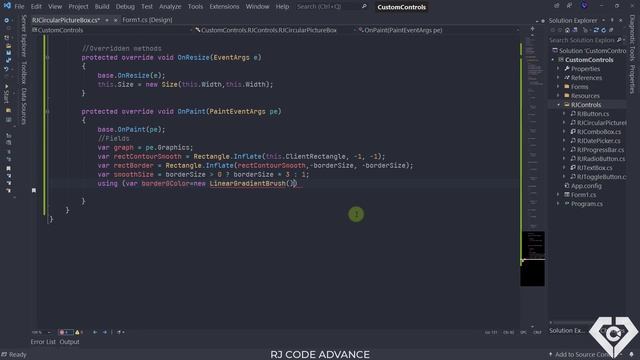This screenshot has height=360, width=640.
Task: Open the Toolbox side tab
Action: (x=24, y=72)
